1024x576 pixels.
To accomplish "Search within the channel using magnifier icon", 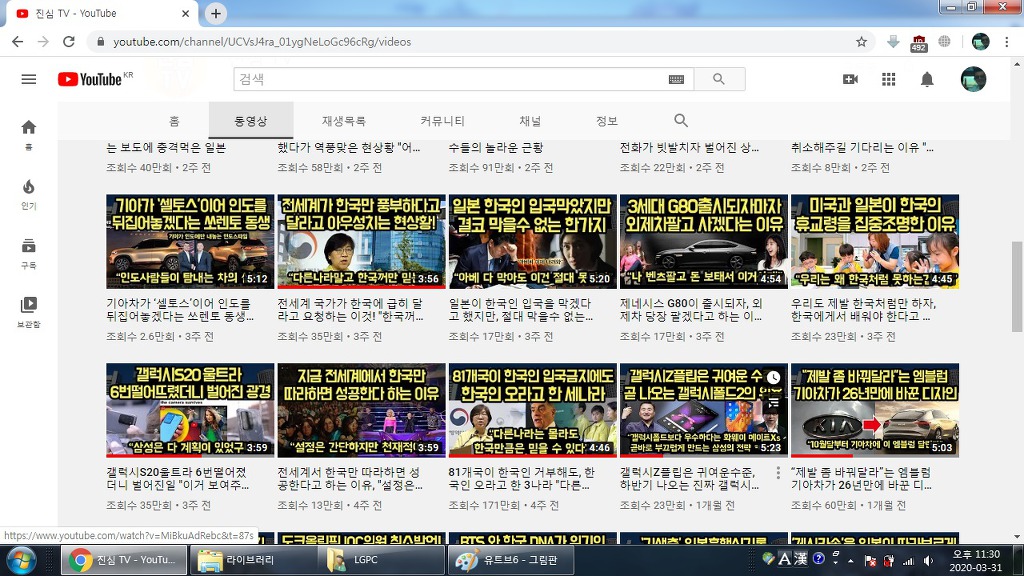I will click(x=681, y=121).
